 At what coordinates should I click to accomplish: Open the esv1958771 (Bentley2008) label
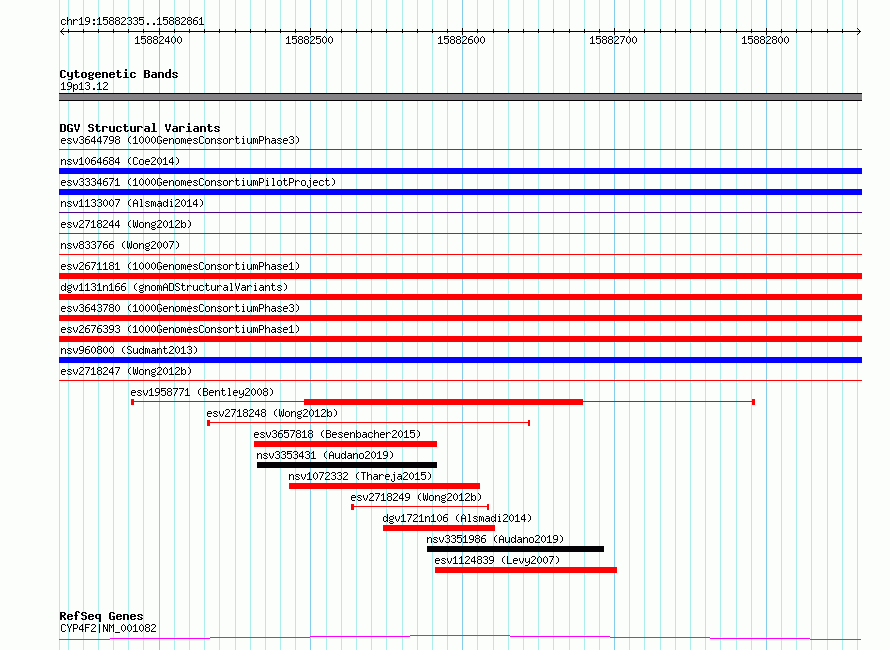202,392
